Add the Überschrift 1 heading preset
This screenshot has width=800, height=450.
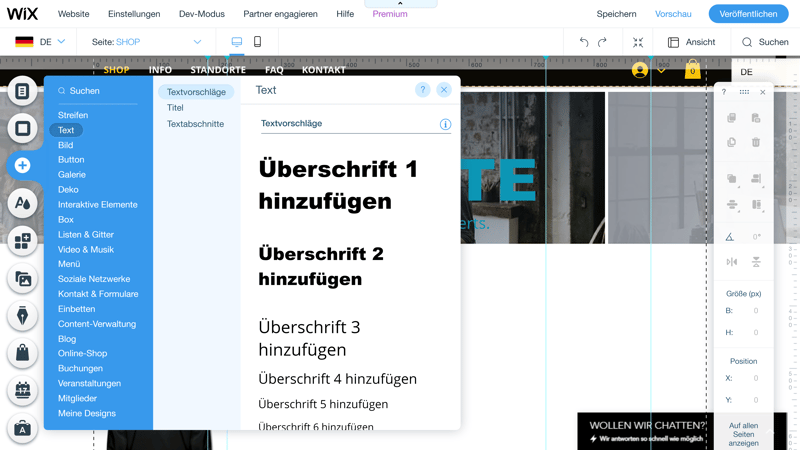(x=338, y=185)
